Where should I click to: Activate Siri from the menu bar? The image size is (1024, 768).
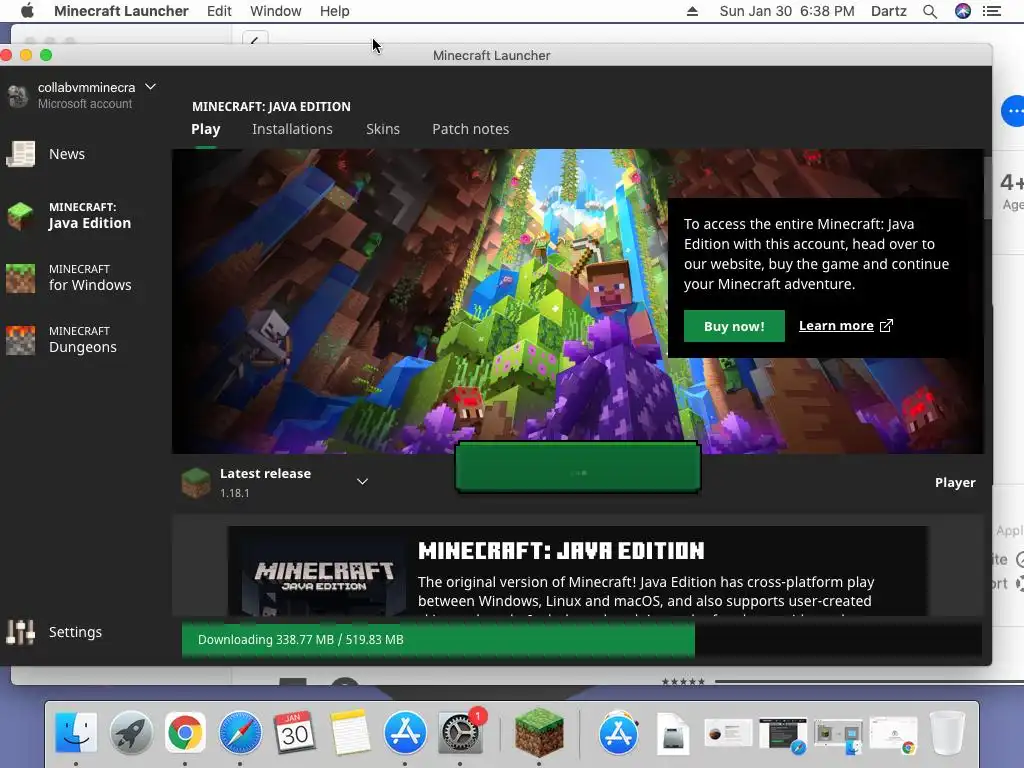[x=963, y=11]
